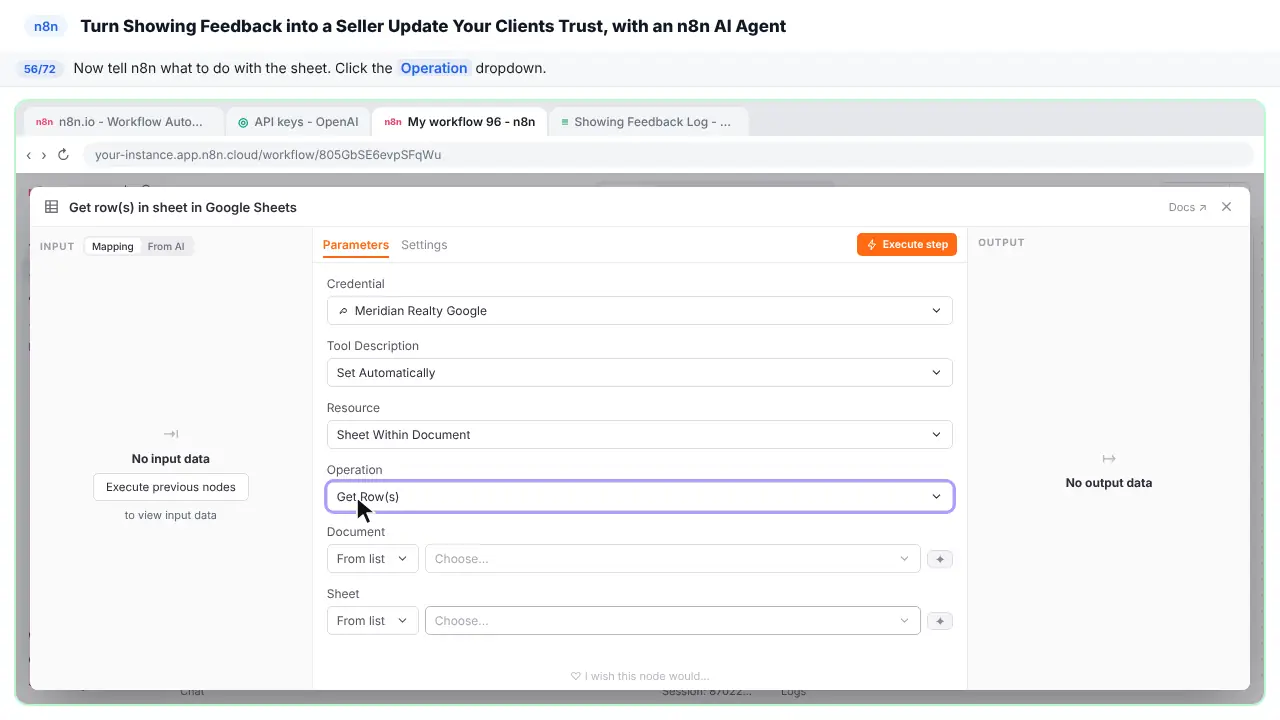Switch to the Settings tab
This screenshot has height=720, width=1280.
pyautogui.click(x=424, y=245)
